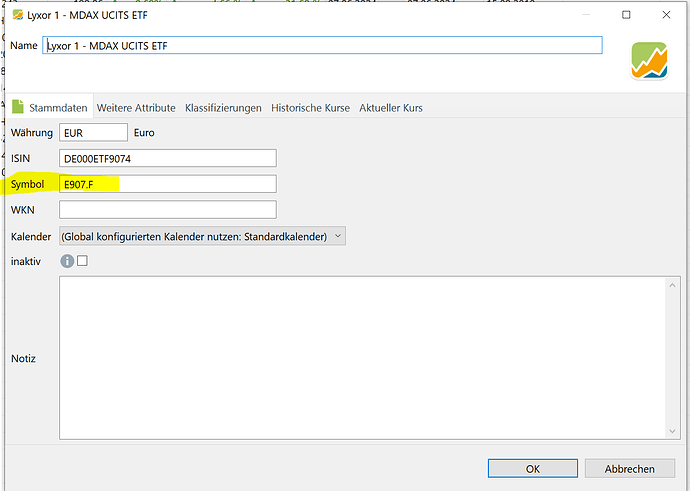690x491 pixels.
Task: Open the Kalender dropdown
Action: (202, 236)
